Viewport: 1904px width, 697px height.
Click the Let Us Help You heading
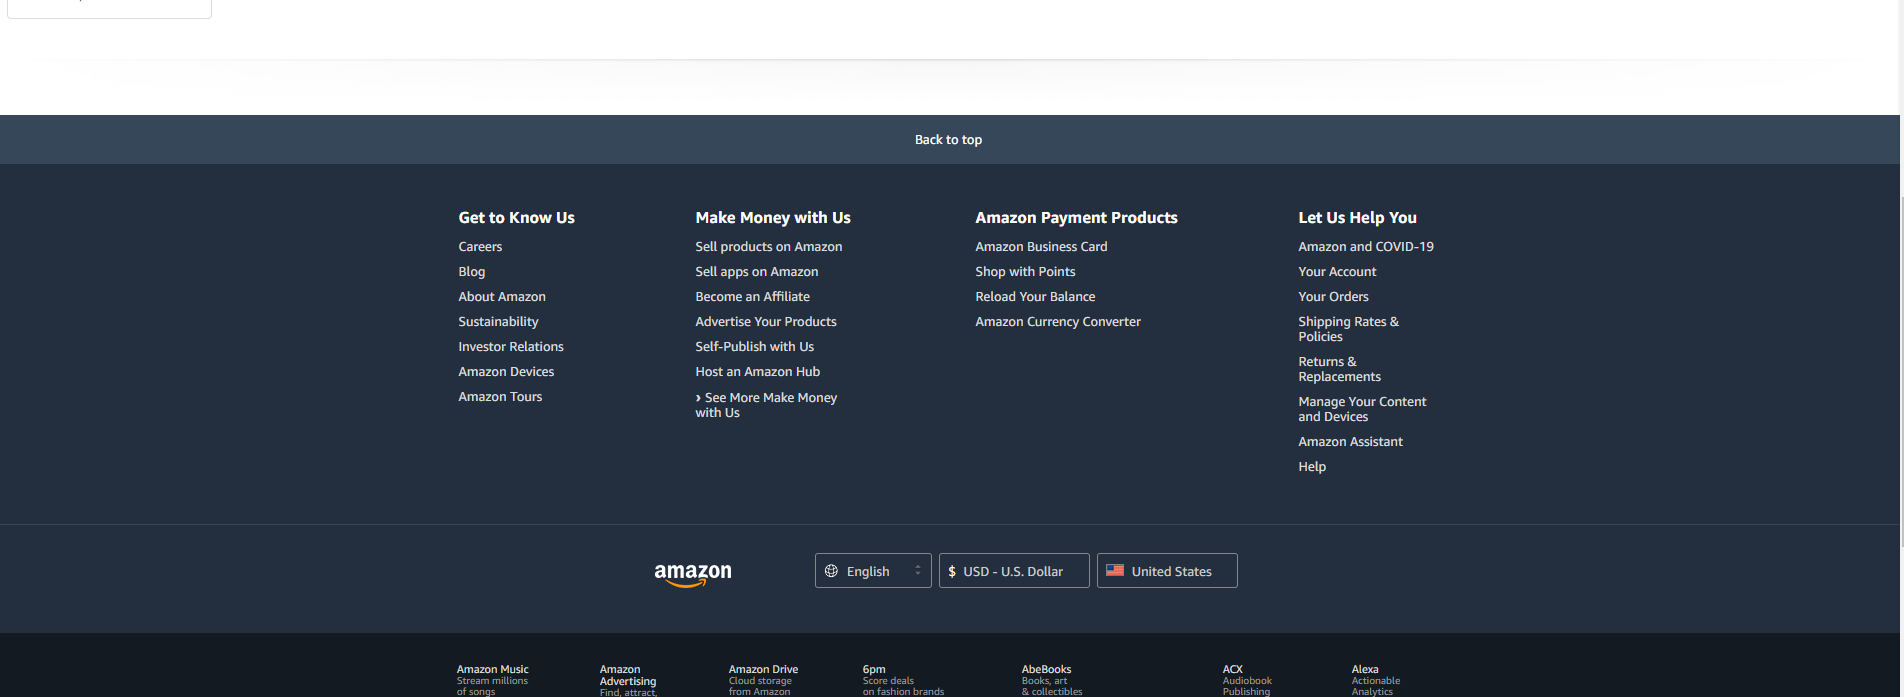tap(1357, 218)
